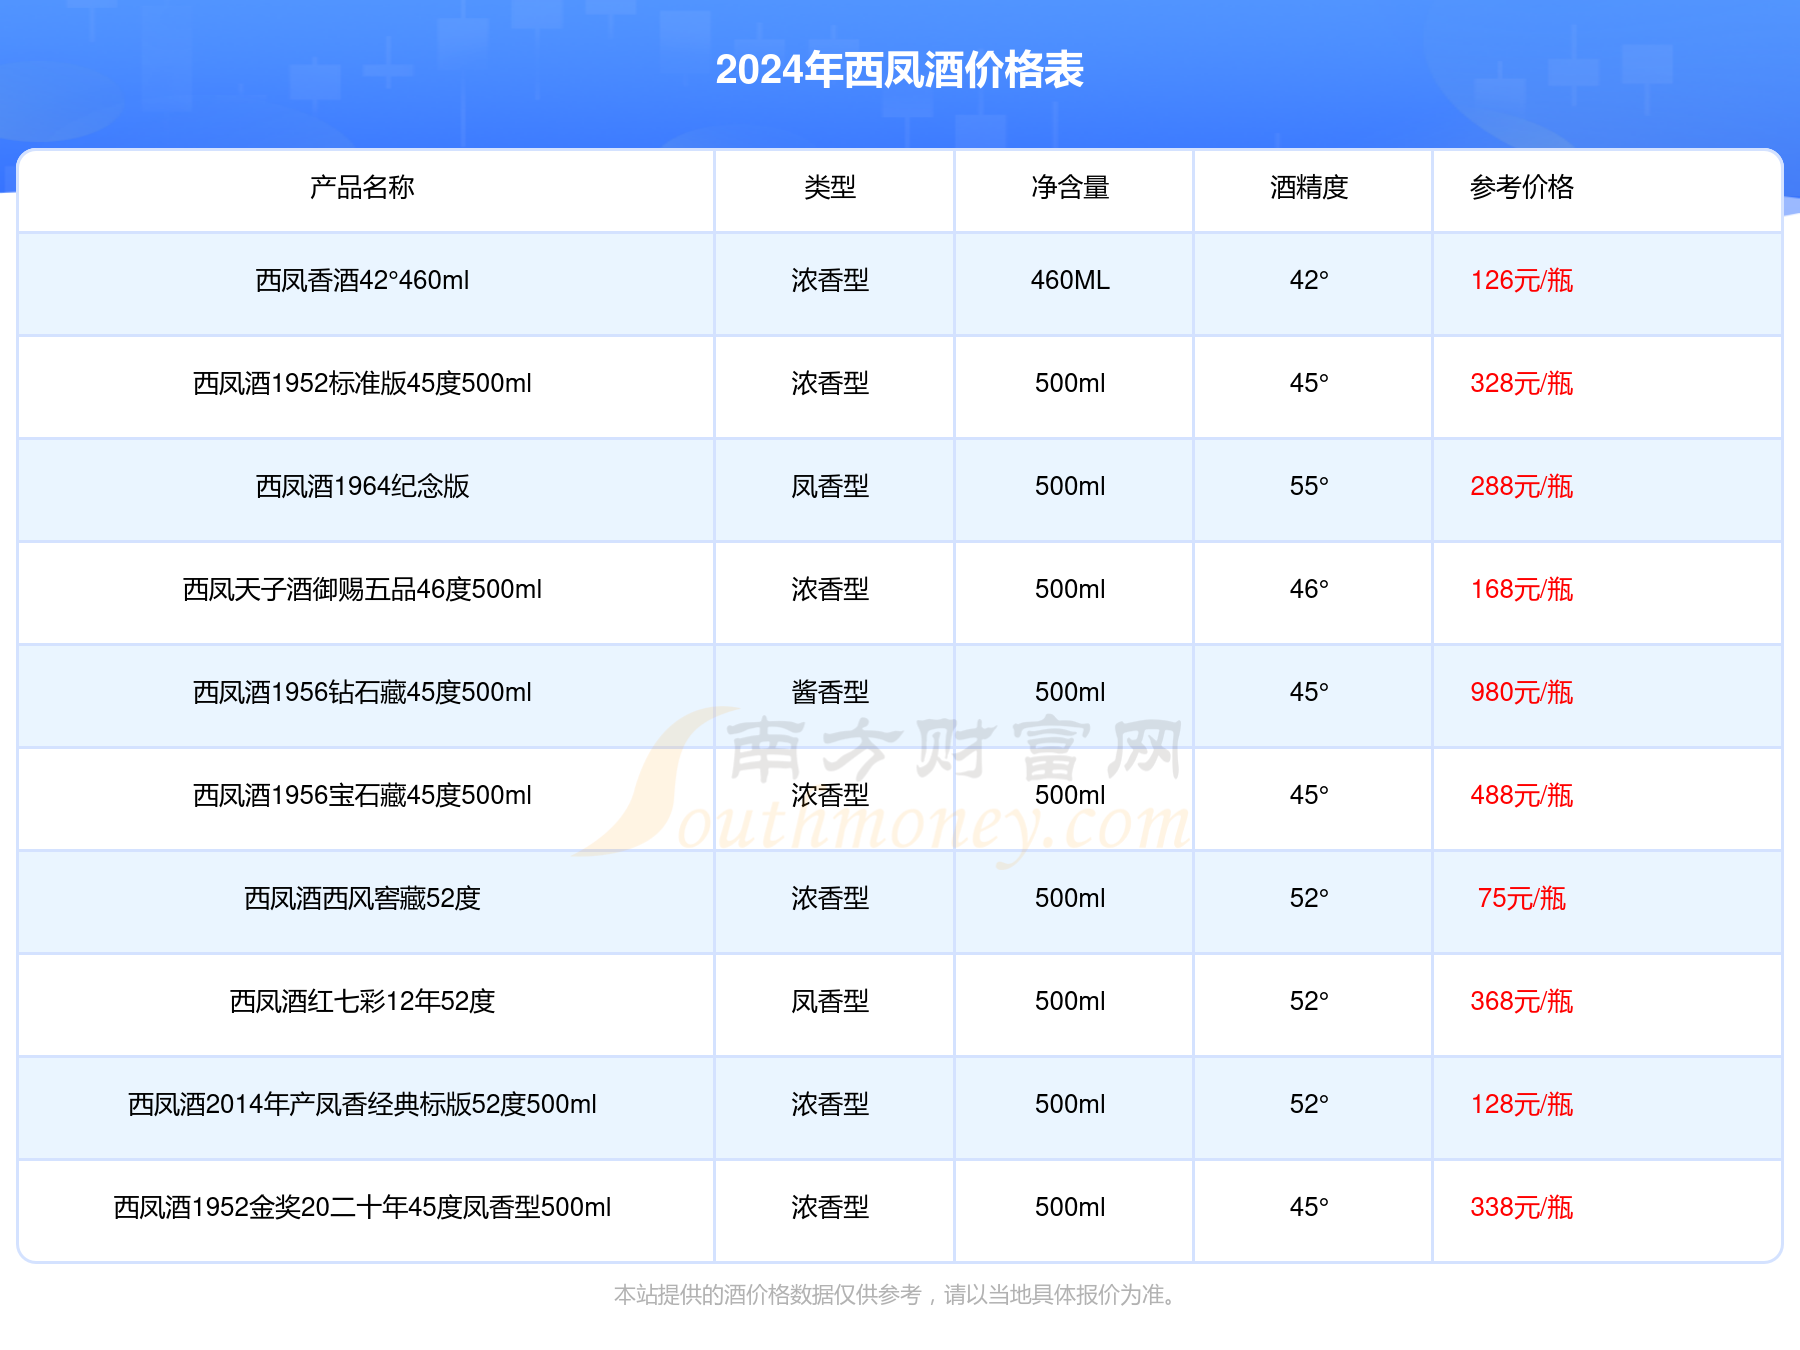This screenshot has height=1350, width=1800.
Task: Select product 西凤酒西风窖藏52度
Action: (362, 898)
